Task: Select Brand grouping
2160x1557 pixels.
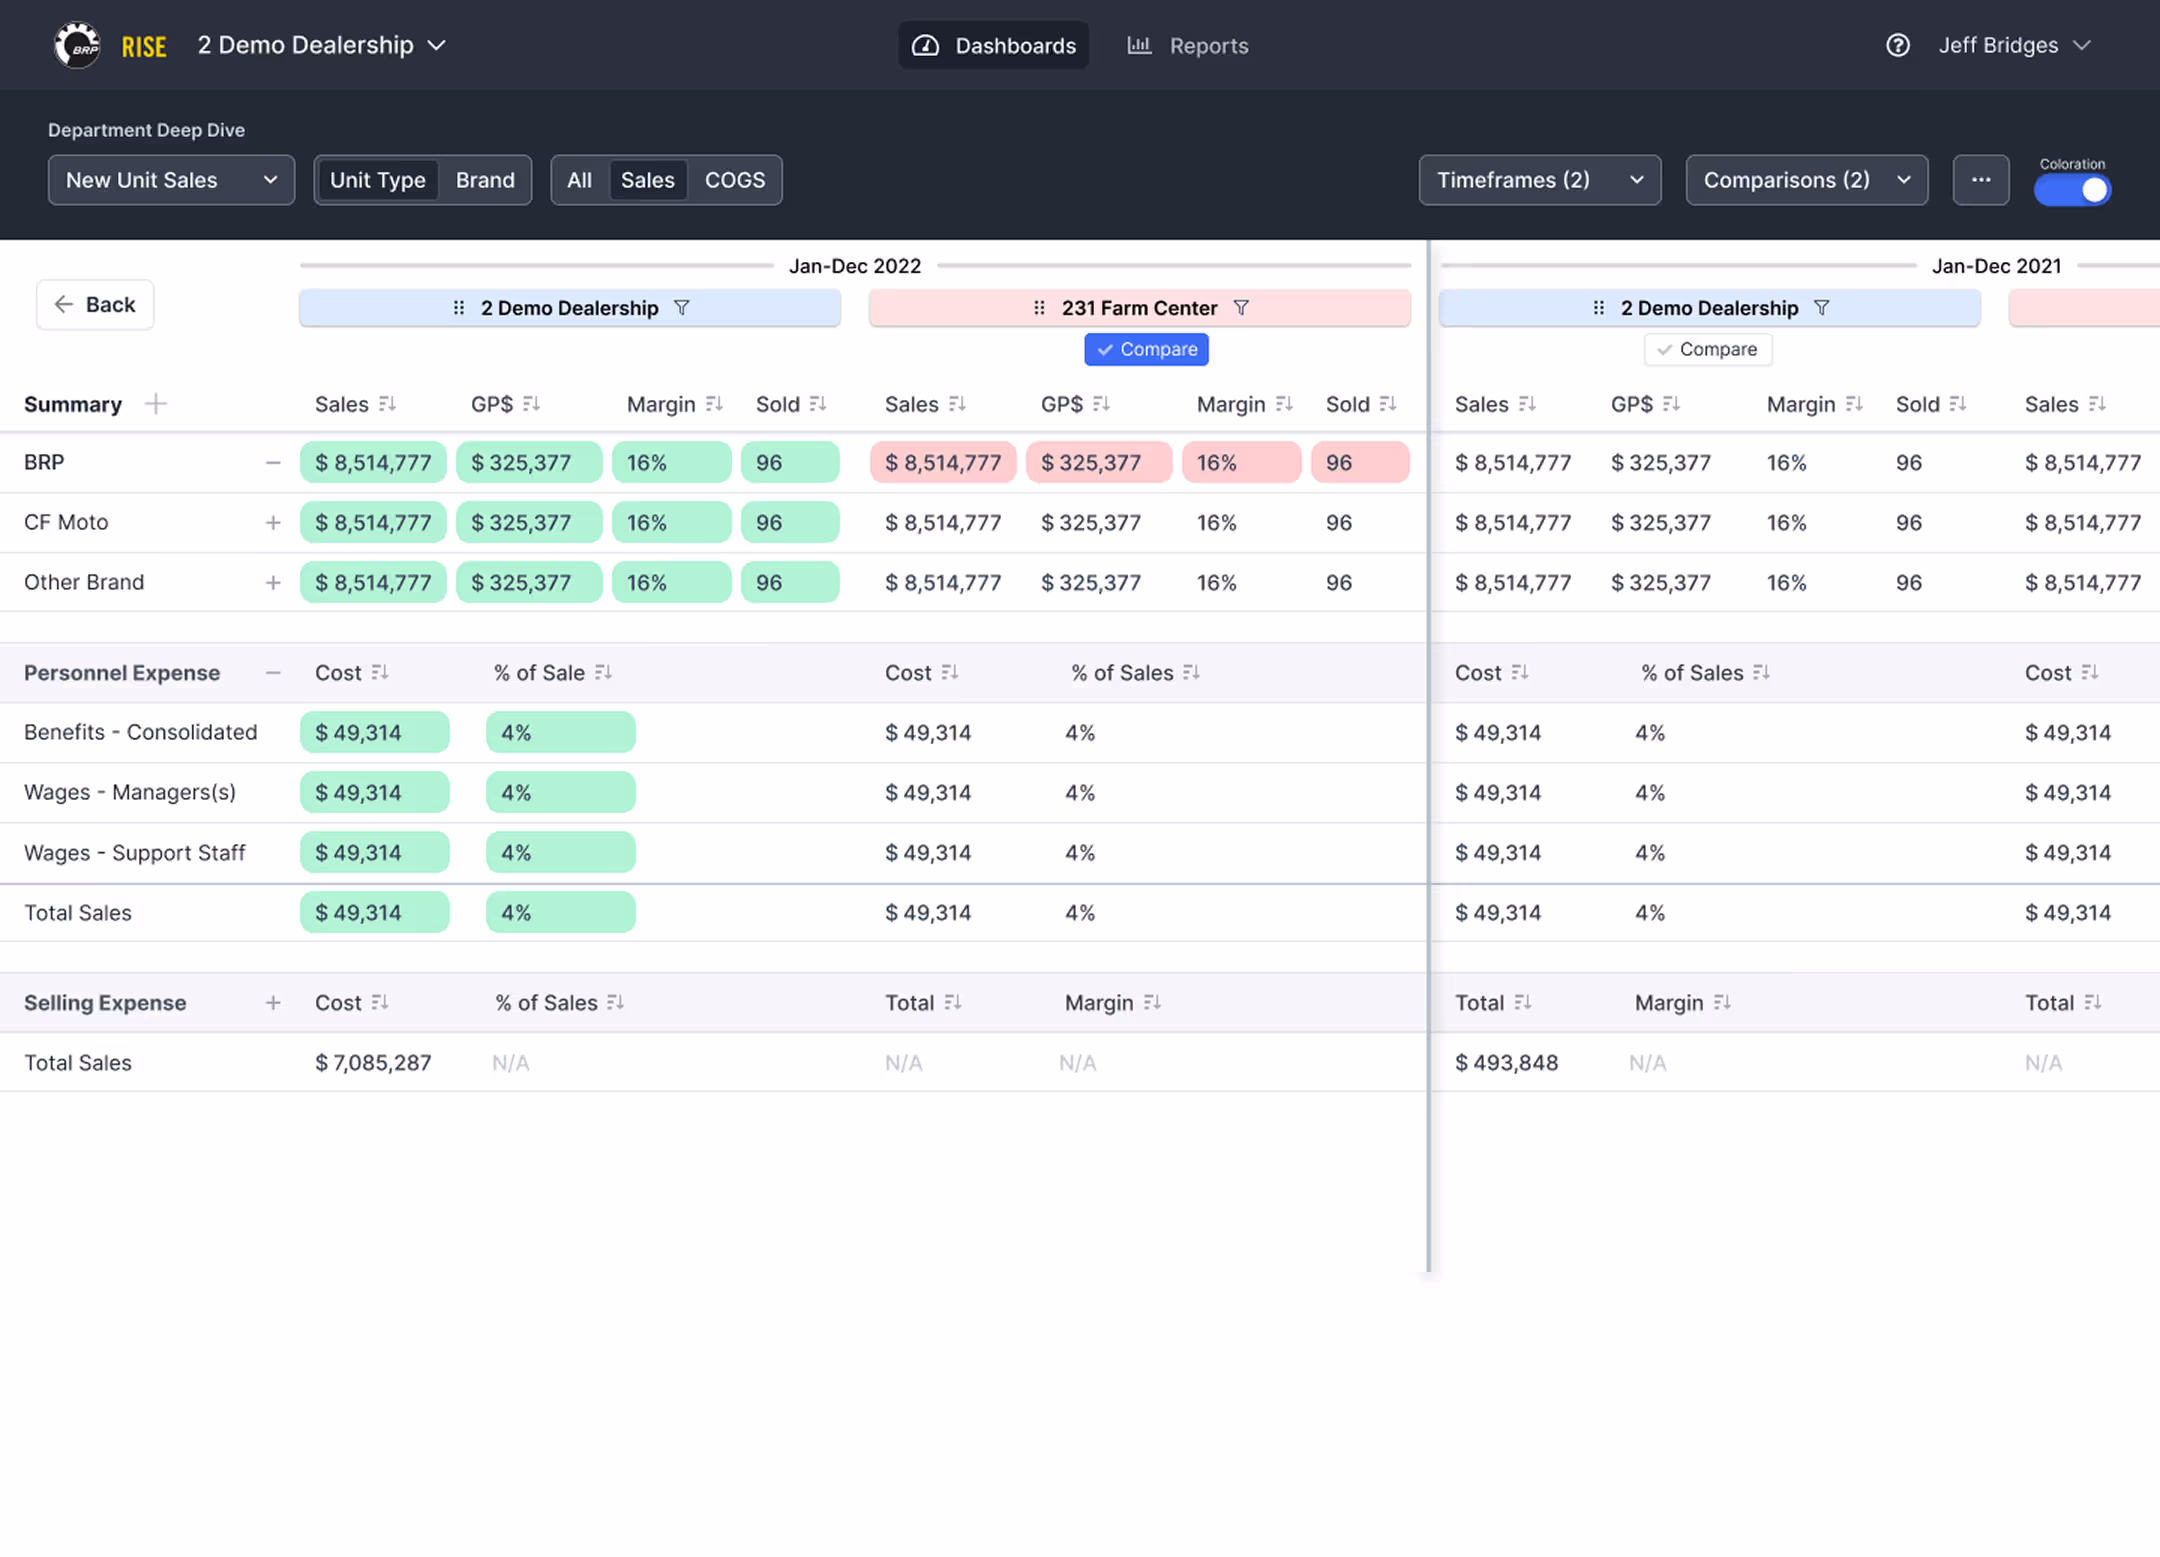Action: click(485, 180)
